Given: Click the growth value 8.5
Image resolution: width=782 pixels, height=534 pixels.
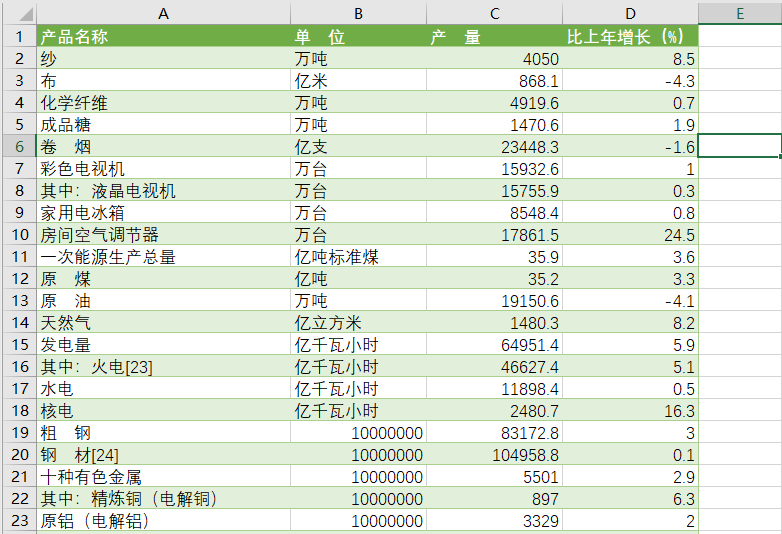Looking at the screenshot, I should [x=630, y=59].
